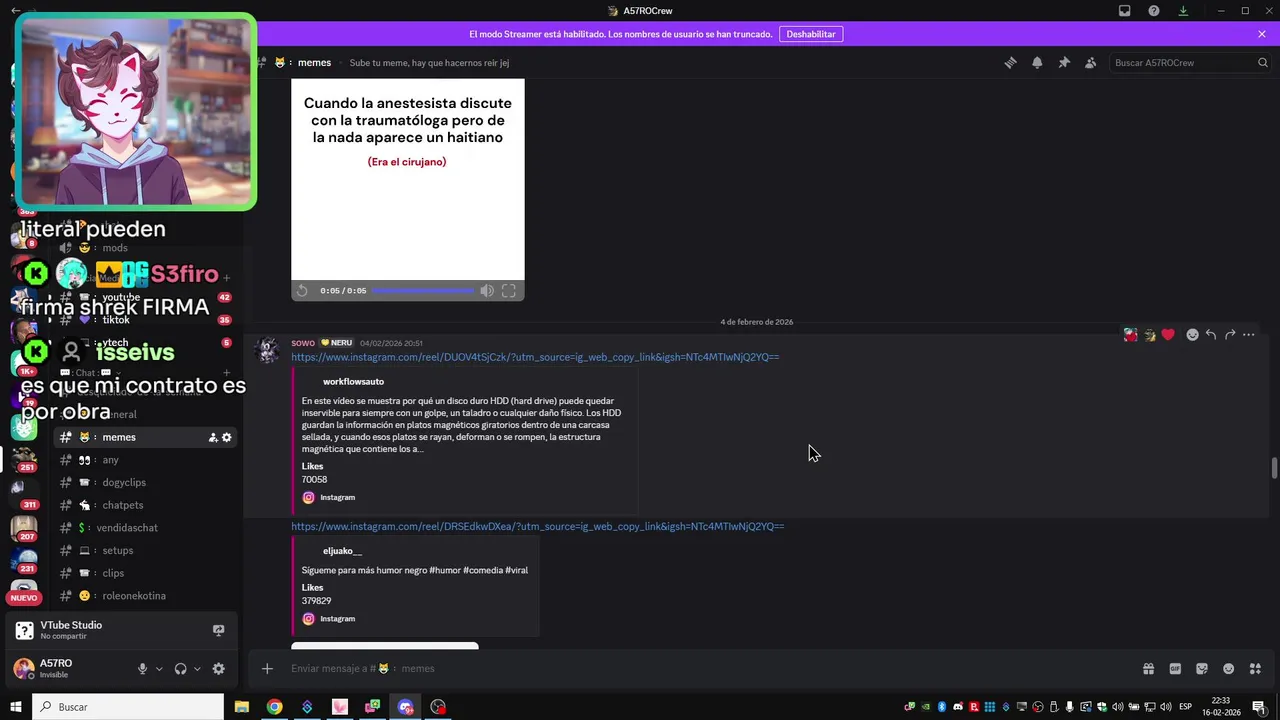Open memes channel settings gear
The image size is (1280, 720).
coord(227,437)
